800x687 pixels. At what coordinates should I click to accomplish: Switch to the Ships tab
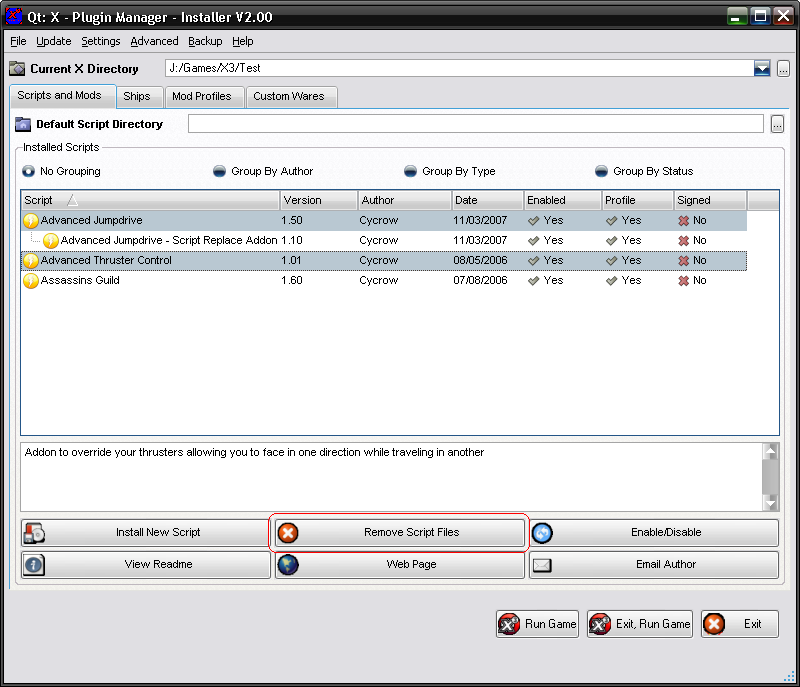[x=139, y=97]
